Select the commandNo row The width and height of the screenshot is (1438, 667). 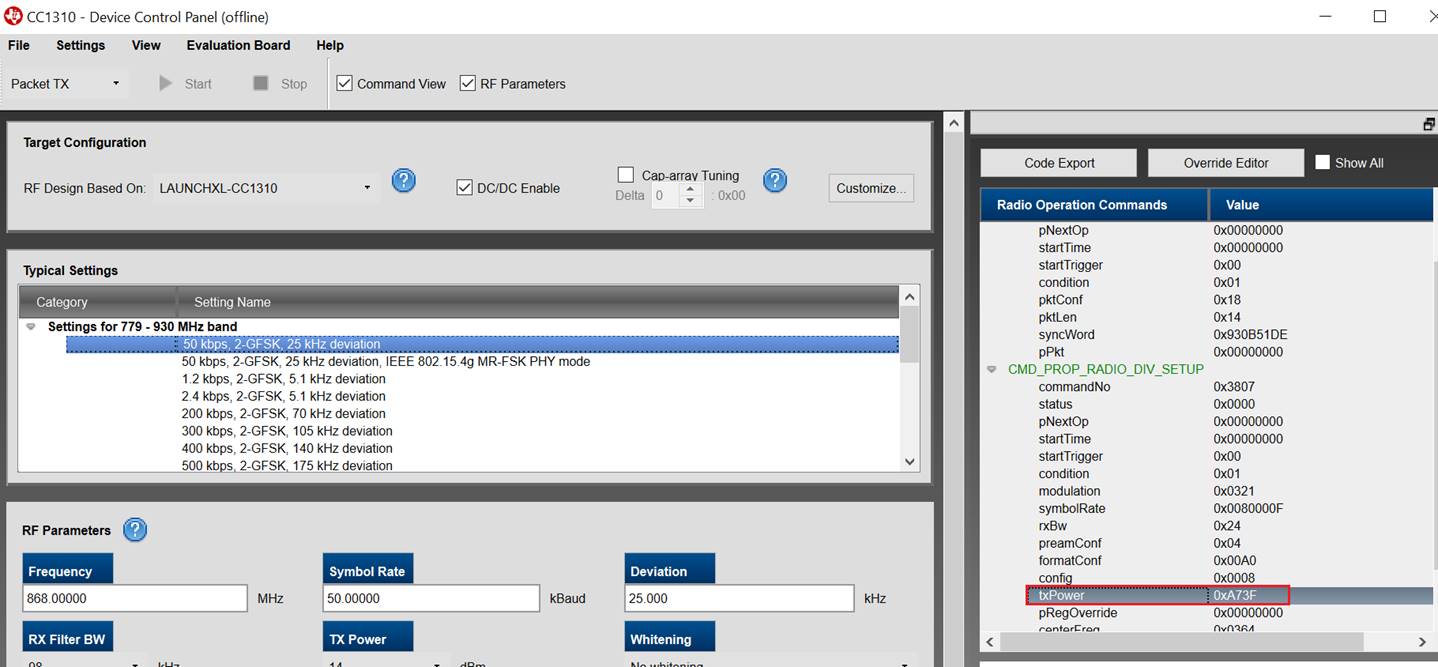coord(1207,386)
